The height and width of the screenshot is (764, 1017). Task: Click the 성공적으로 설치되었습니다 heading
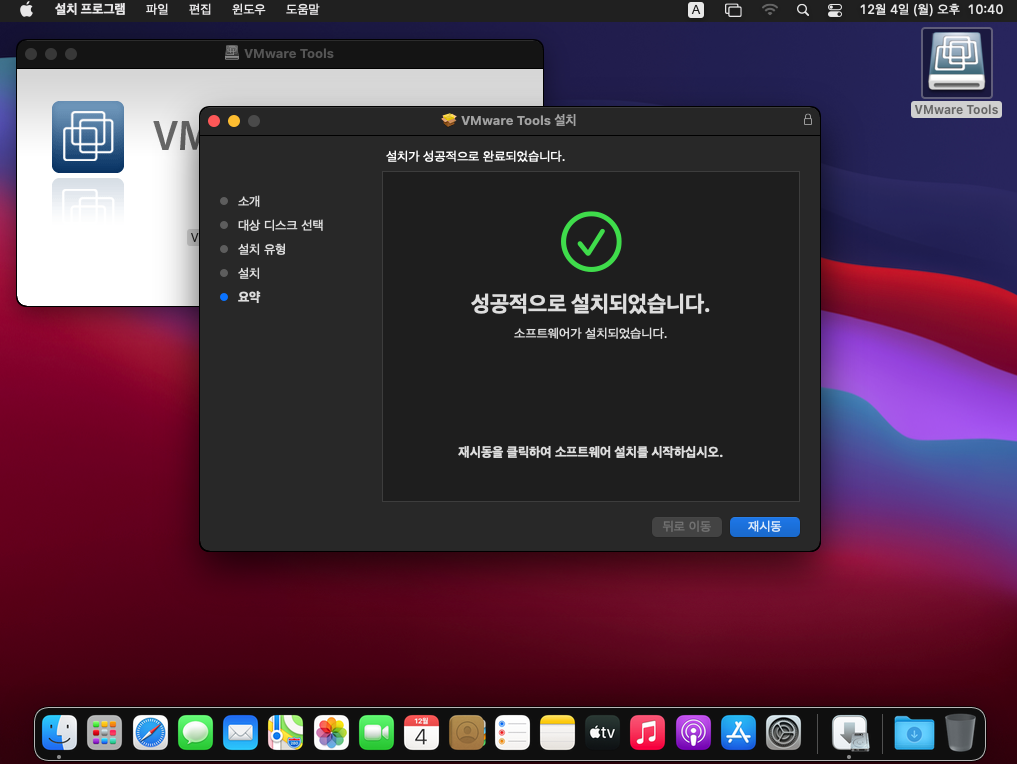(590, 303)
